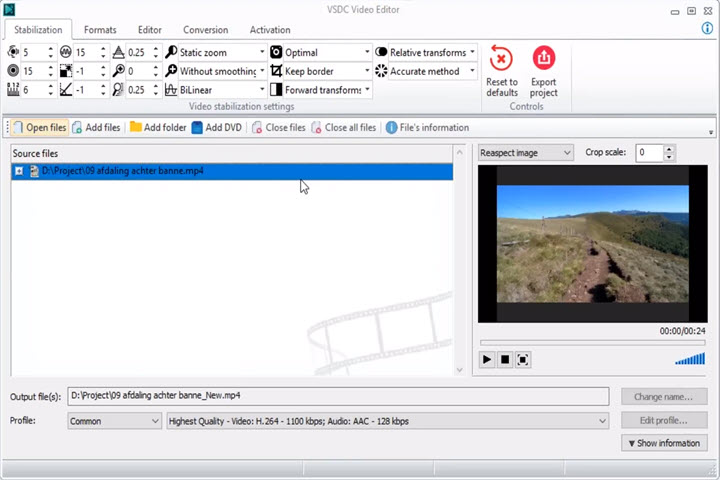Expand the source file tree node
Viewport: 720px width, 480px height.
point(20,172)
